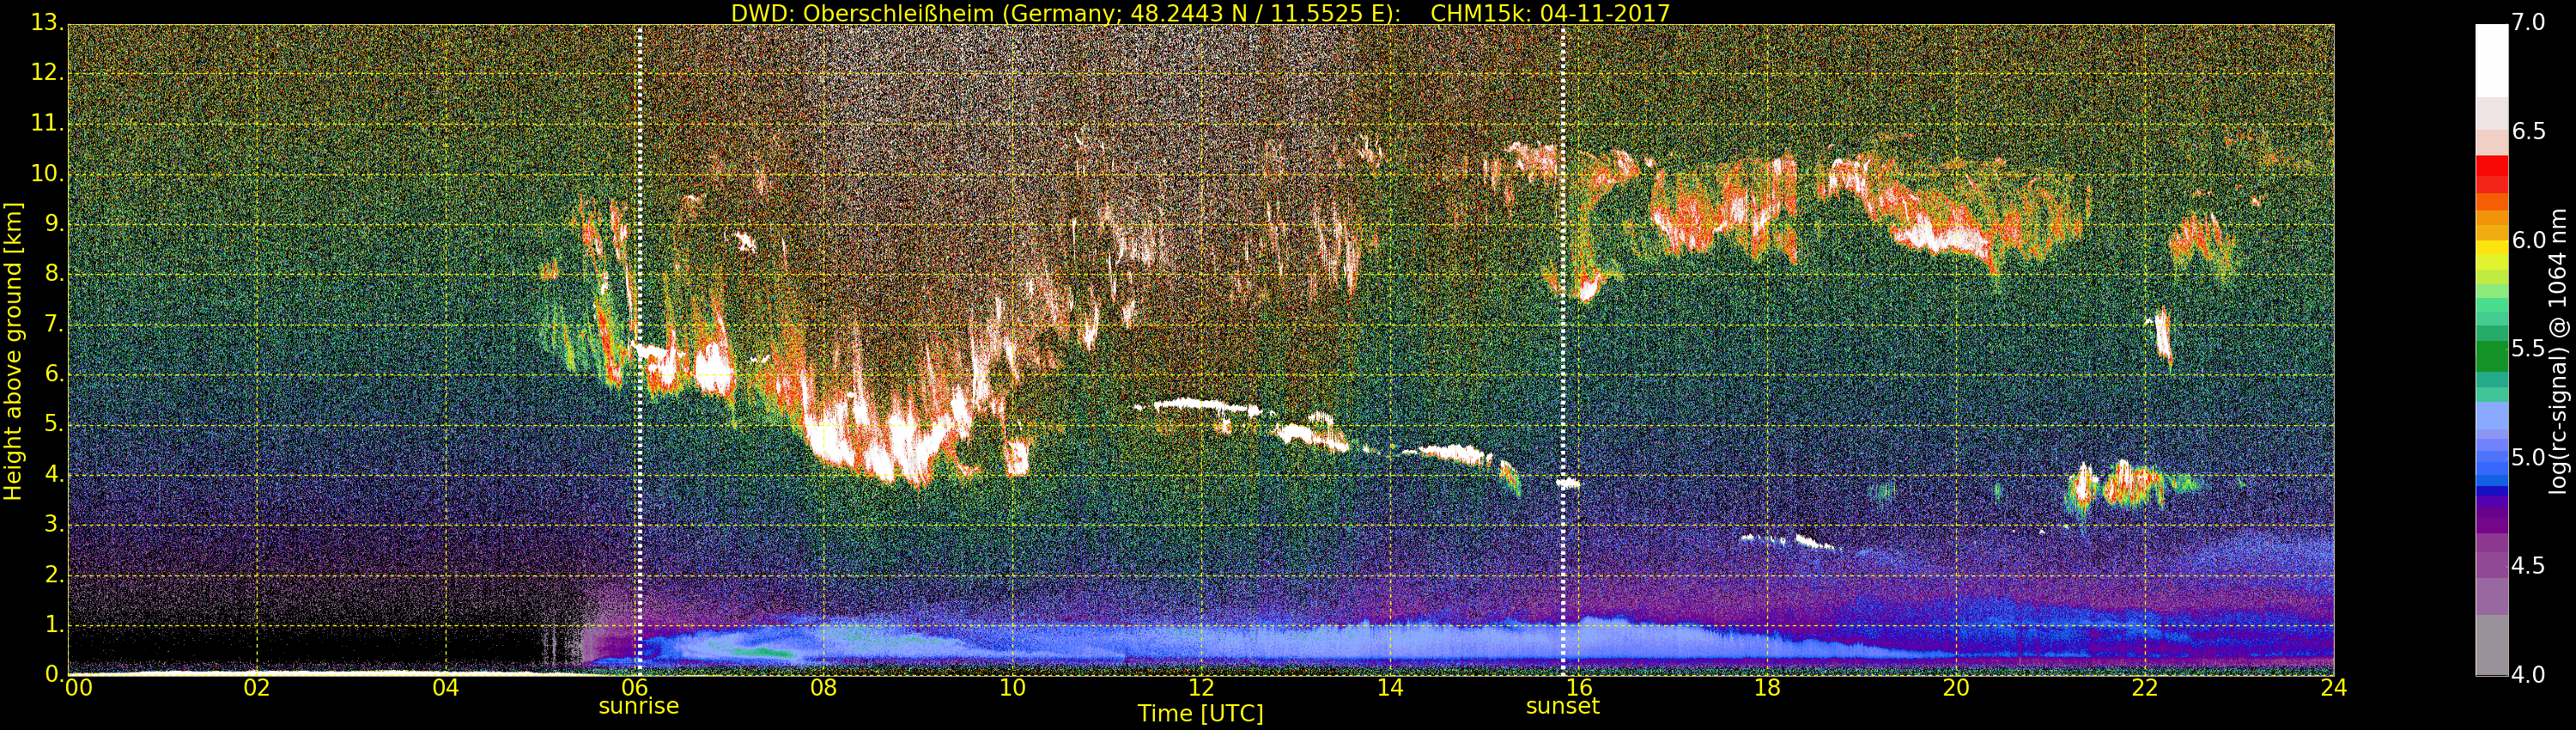
Task: Click the x-axis tick label '18'
Action: point(1768,688)
